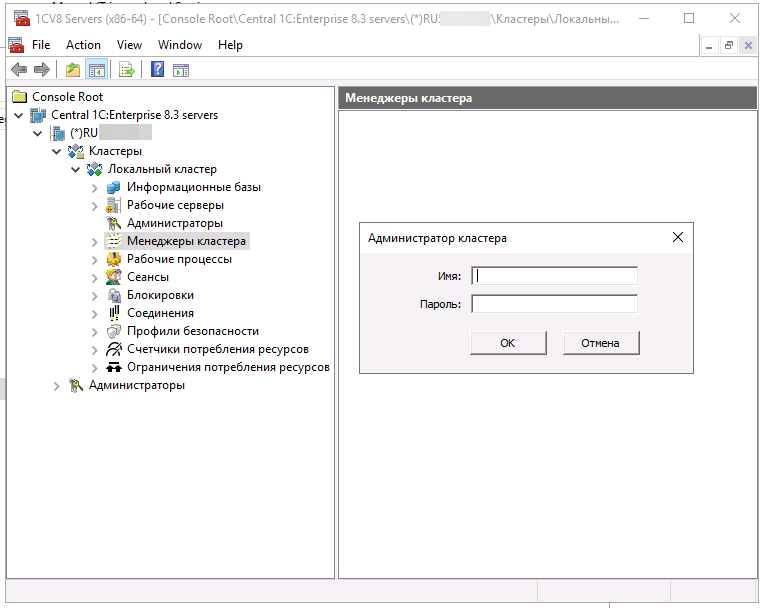Click the Сеансы user icon

coord(113,277)
